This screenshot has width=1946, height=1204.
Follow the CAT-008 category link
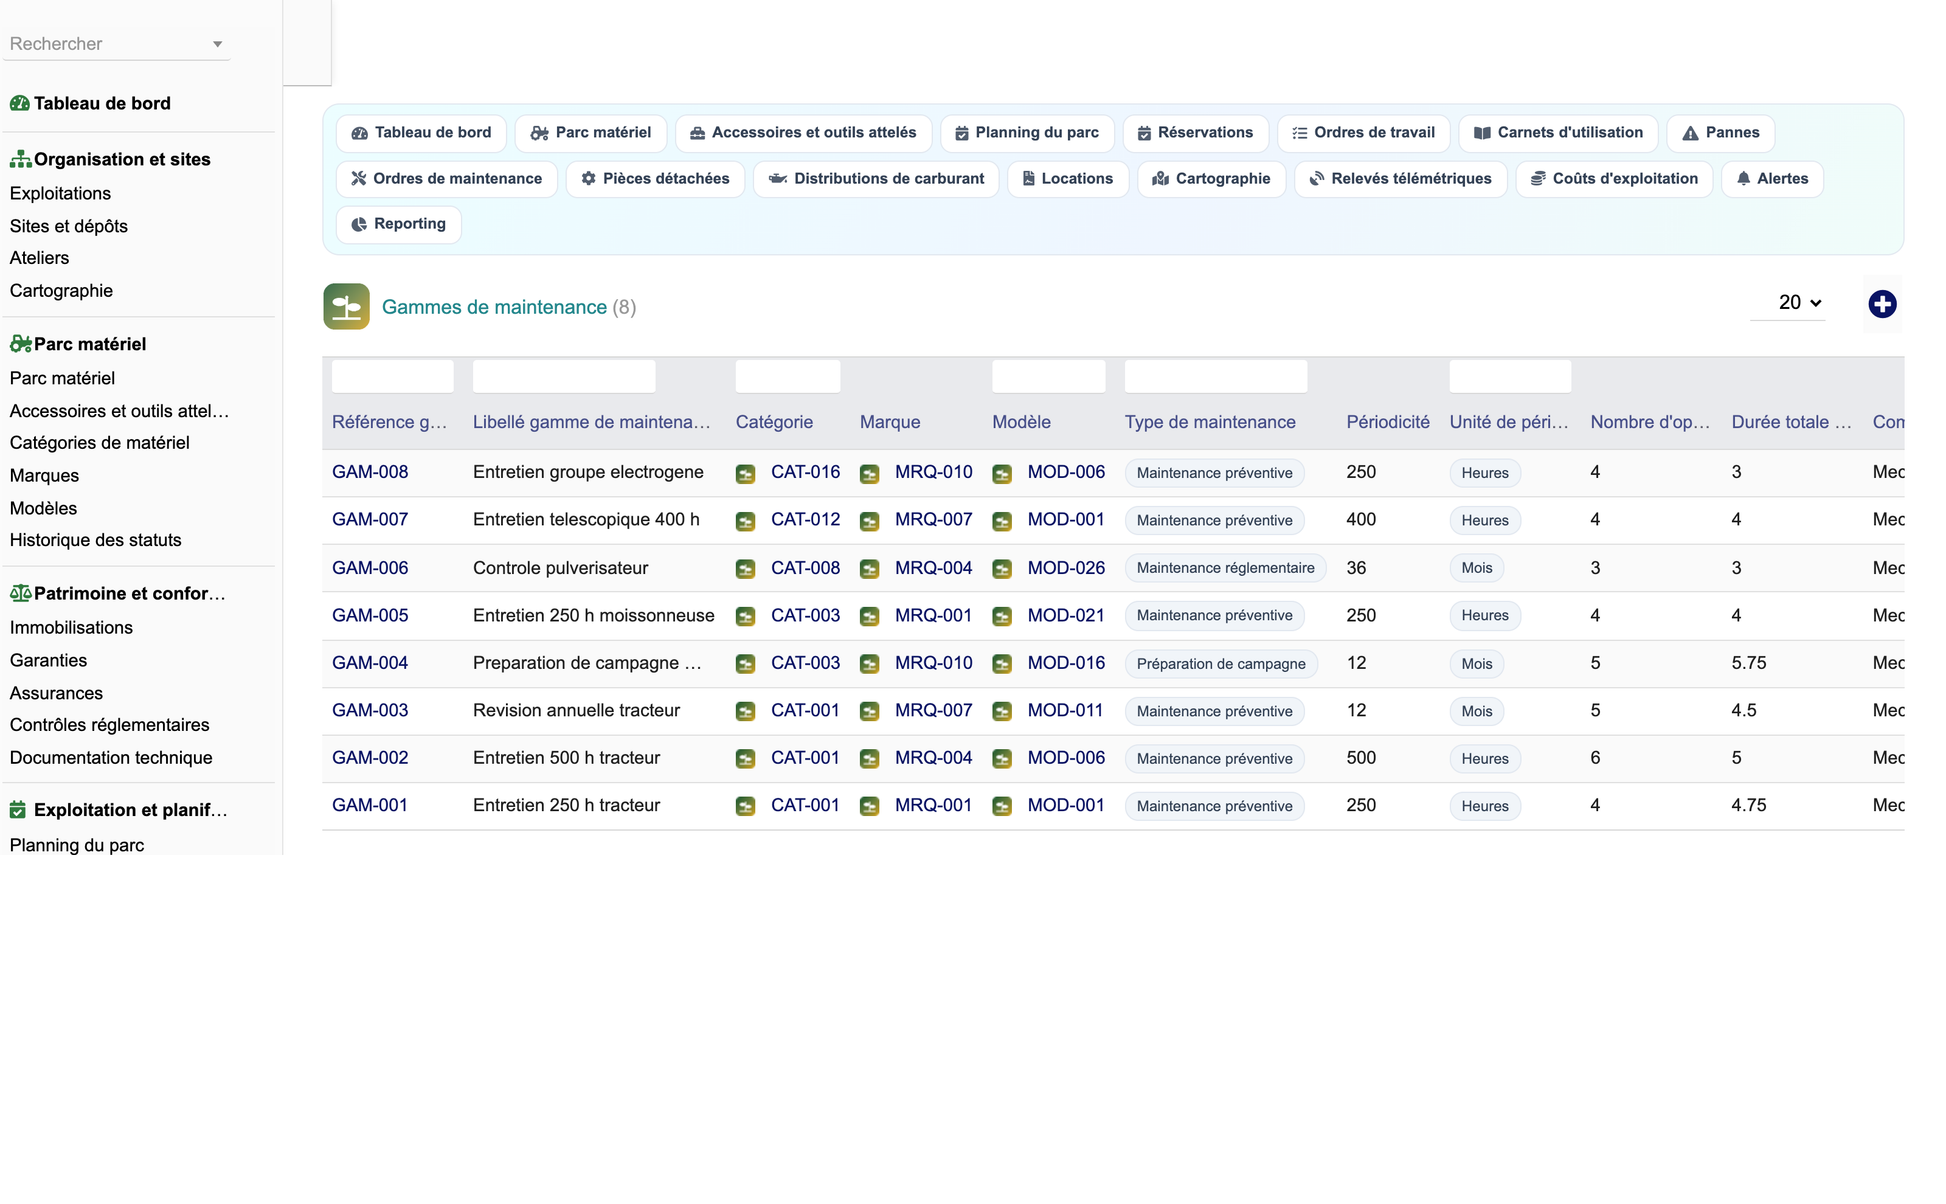click(805, 568)
